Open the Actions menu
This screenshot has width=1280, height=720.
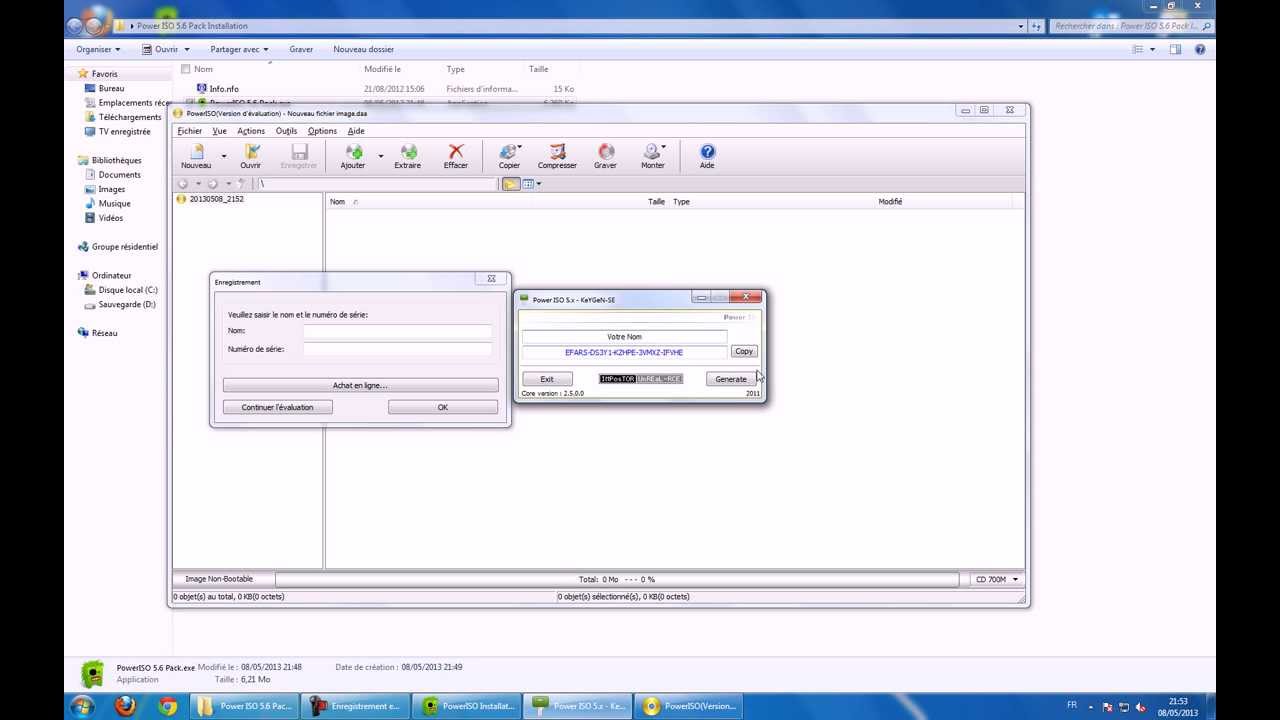coord(251,131)
